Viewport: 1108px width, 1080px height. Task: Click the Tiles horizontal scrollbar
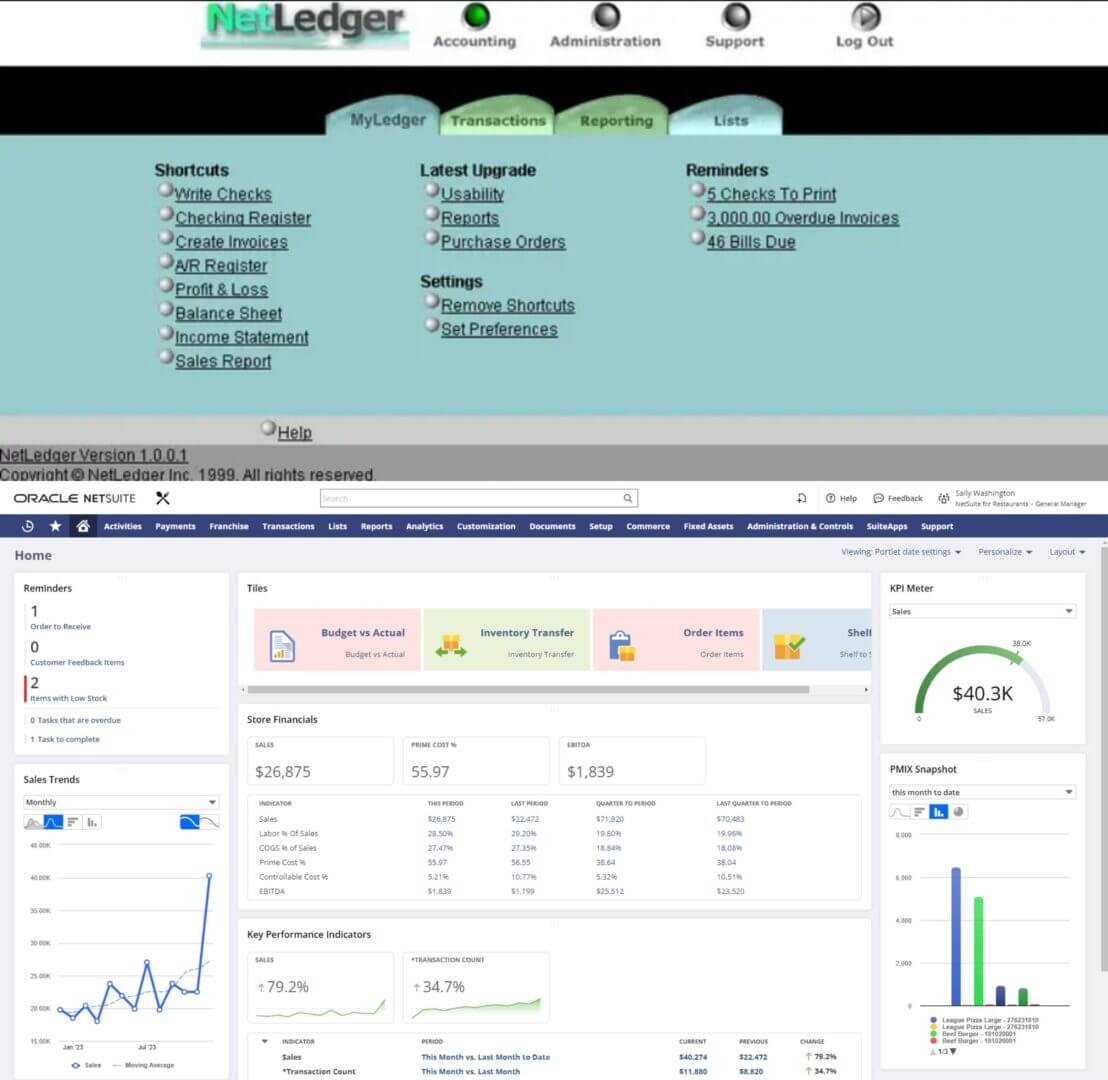point(528,689)
